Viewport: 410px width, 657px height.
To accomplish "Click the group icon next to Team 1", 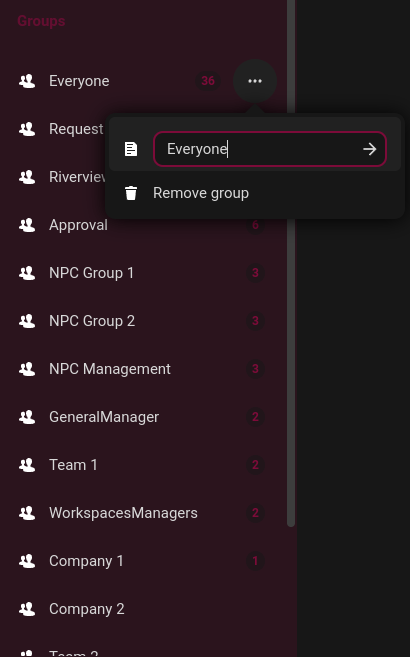I will click(x=27, y=465).
